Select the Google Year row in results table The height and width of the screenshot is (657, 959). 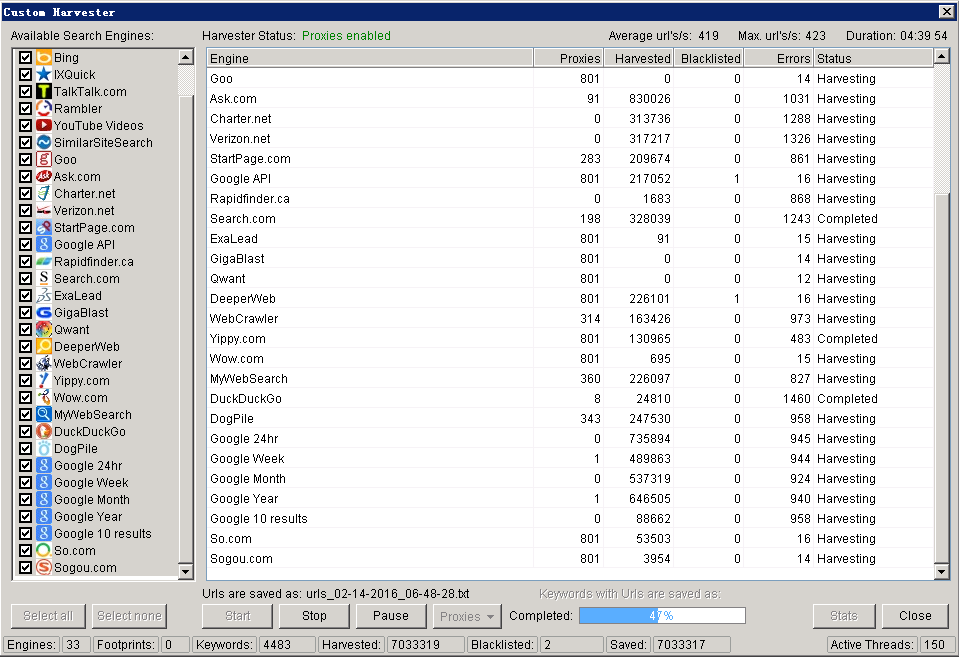click(570, 499)
